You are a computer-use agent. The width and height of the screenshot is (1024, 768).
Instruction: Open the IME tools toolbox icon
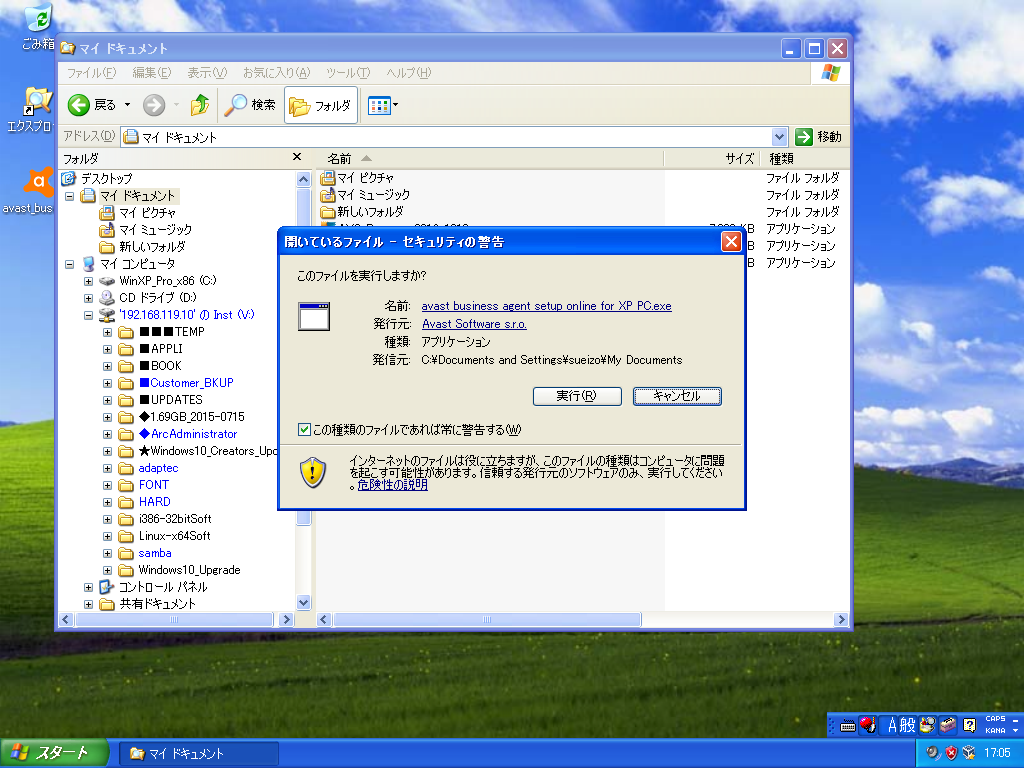pos(948,725)
